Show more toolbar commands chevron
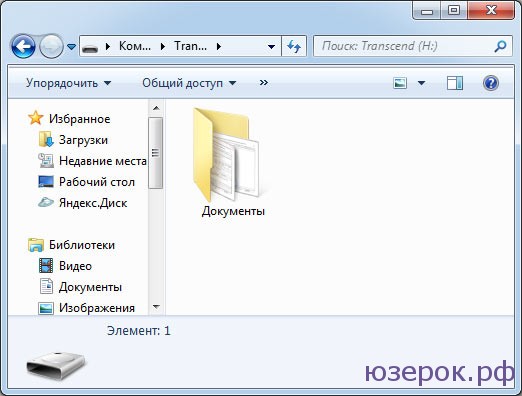Viewport: 522px width, 396px height. point(264,82)
